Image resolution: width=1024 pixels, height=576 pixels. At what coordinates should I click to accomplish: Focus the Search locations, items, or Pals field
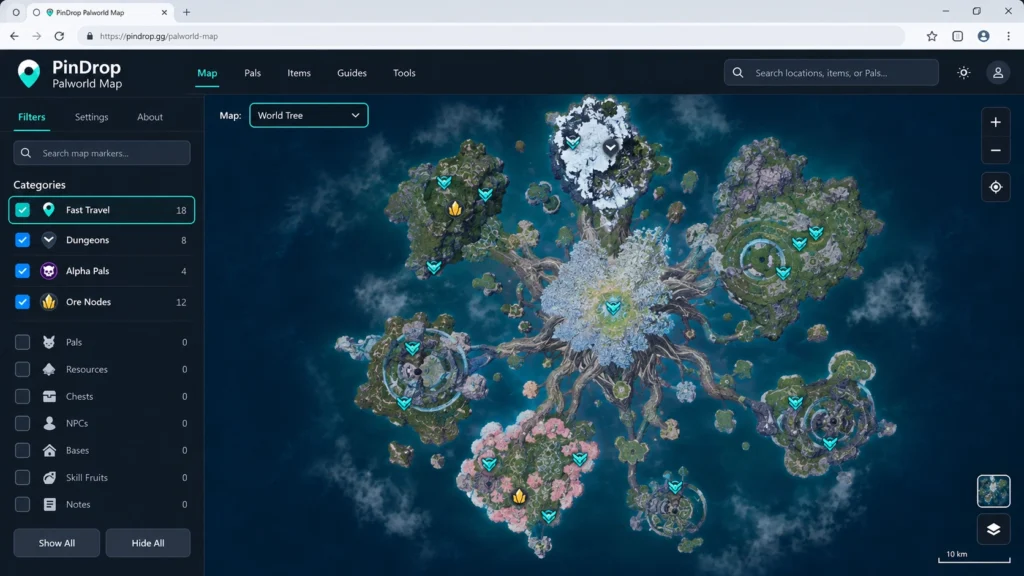[831, 73]
